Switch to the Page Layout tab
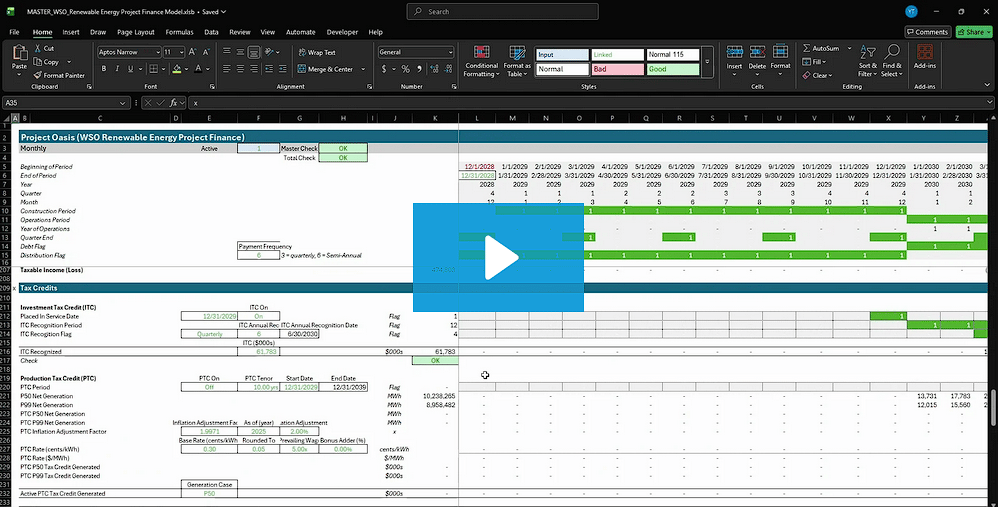Image resolution: width=998 pixels, height=507 pixels. point(136,32)
